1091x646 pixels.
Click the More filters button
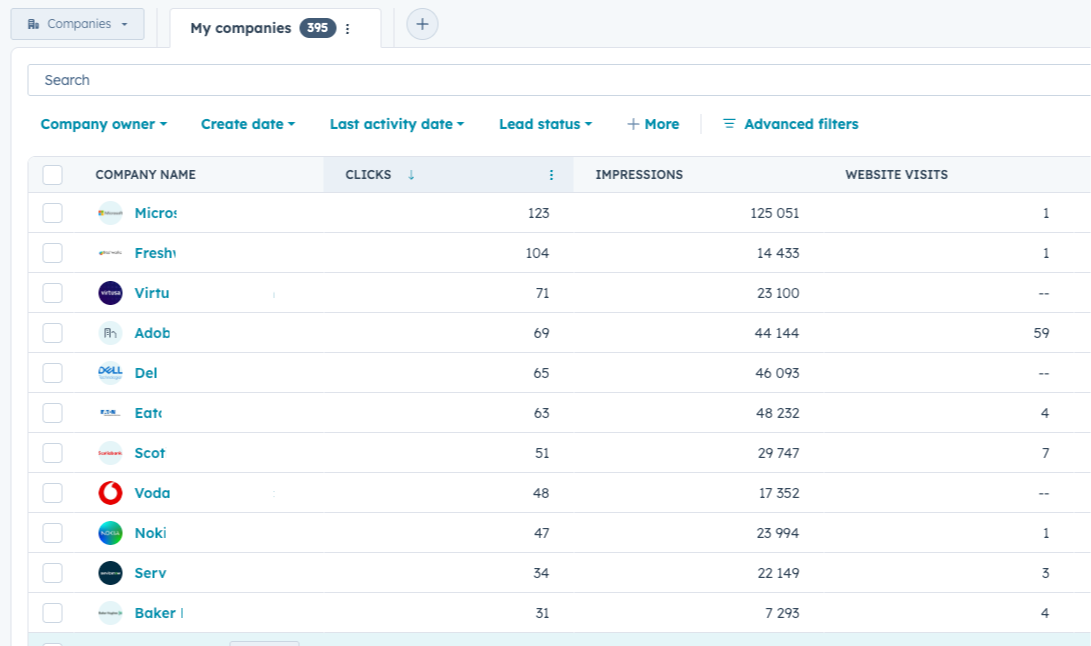tap(653, 124)
